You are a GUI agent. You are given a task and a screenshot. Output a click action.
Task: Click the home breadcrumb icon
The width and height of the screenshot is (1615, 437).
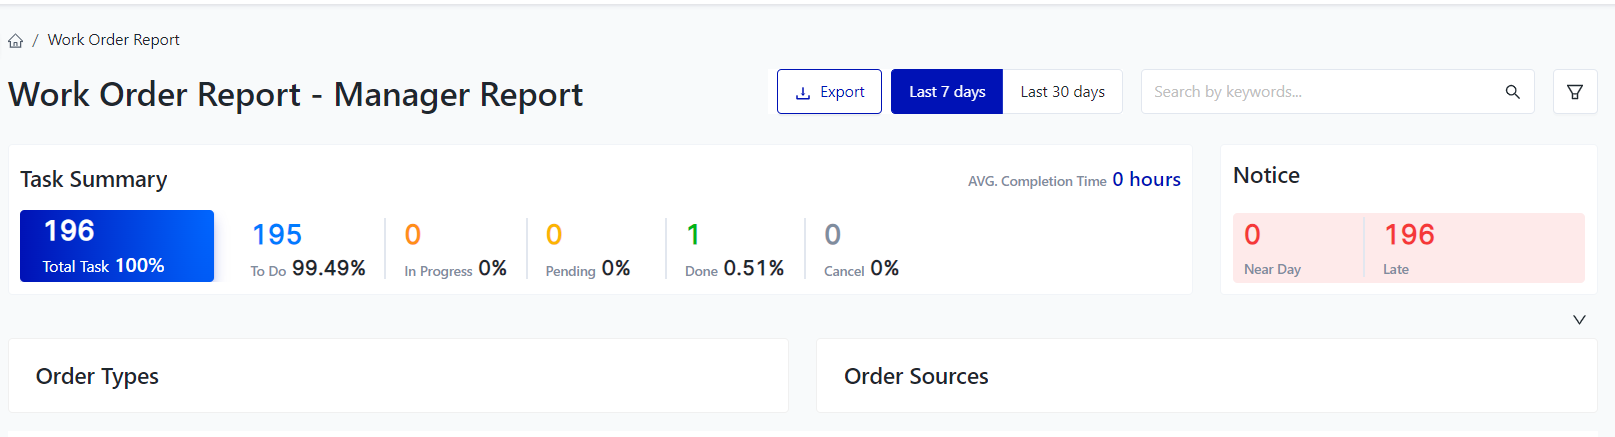point(16,41)
